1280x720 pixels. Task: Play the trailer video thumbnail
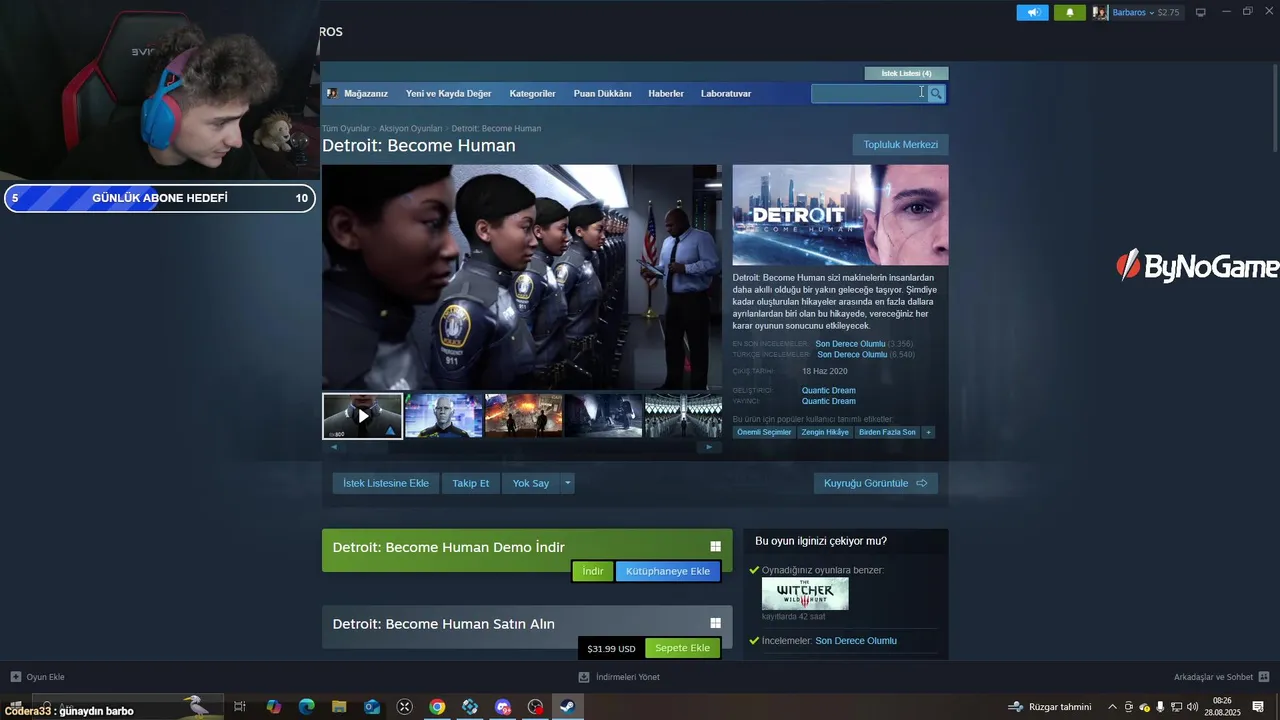(362, 415)
